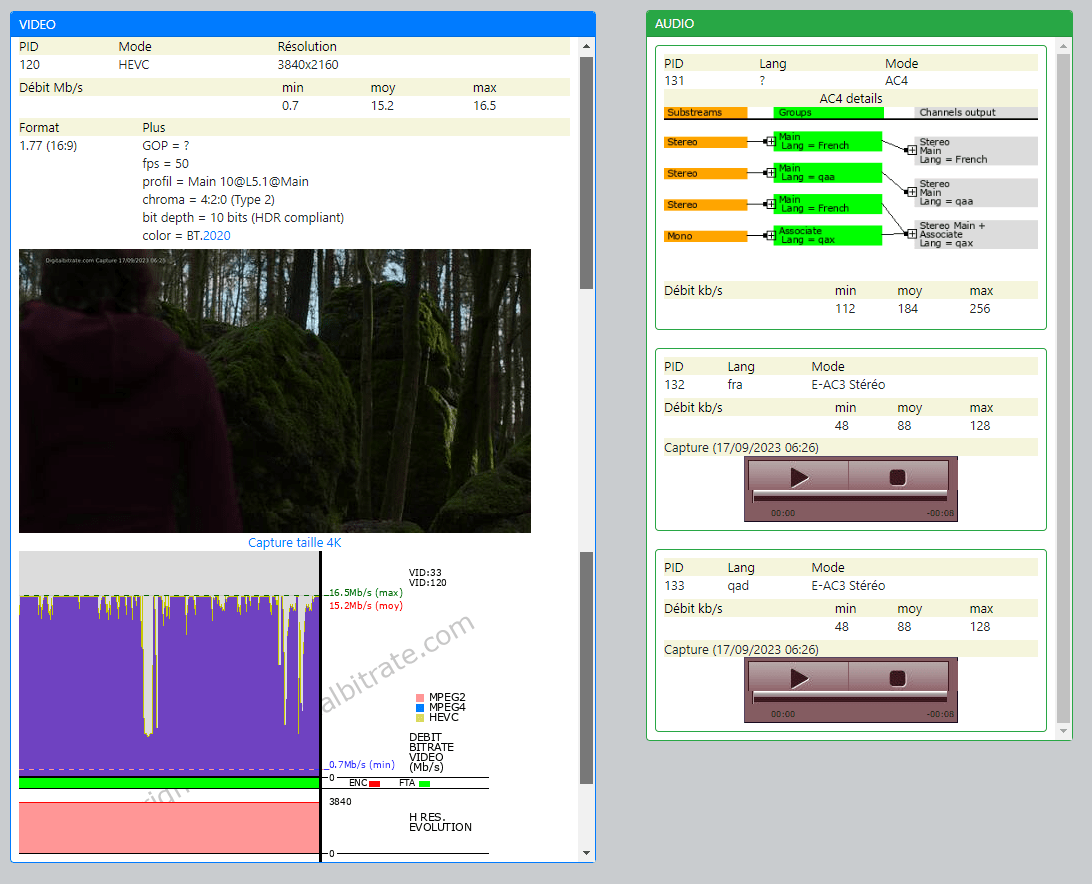Stop the PID 133 audio capture
Viewport: 1092px width, 884px height.
pyautogui.click(x=896, y=678)
